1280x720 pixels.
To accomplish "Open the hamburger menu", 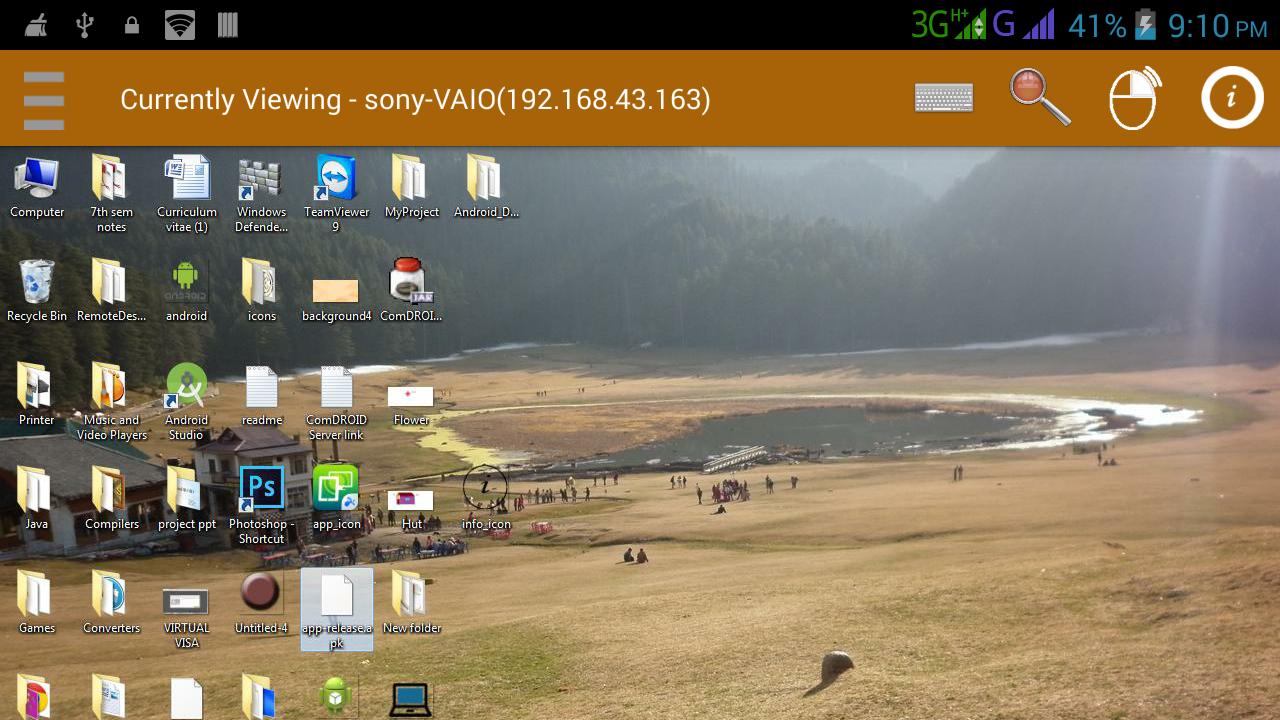I will [42, 99].
